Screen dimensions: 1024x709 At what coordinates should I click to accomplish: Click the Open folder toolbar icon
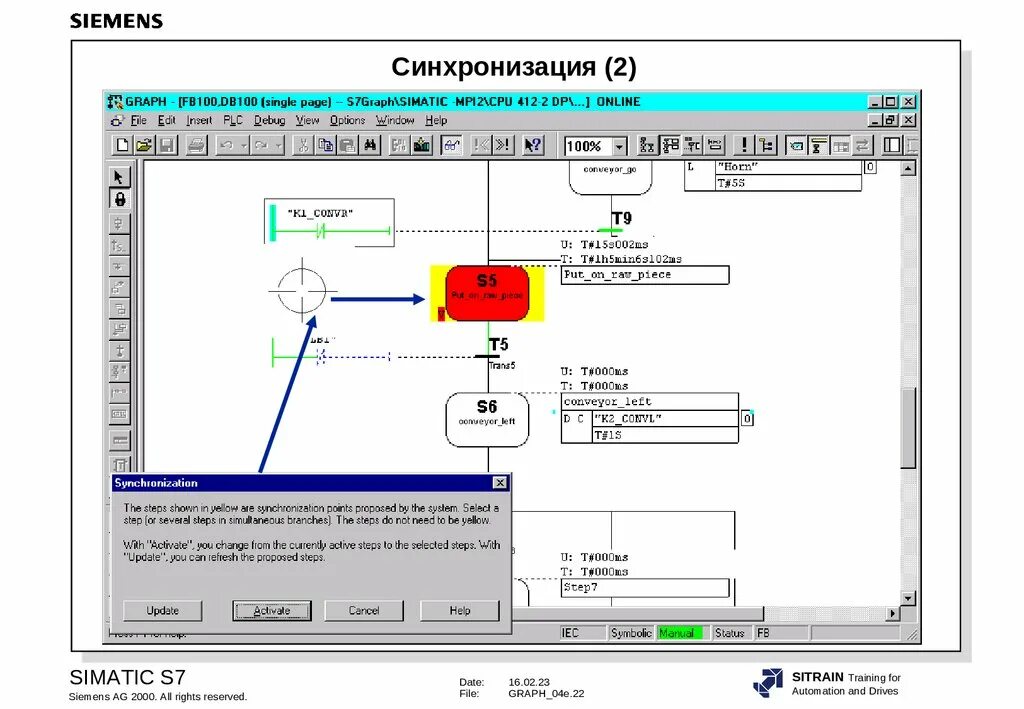coord(144,145)
